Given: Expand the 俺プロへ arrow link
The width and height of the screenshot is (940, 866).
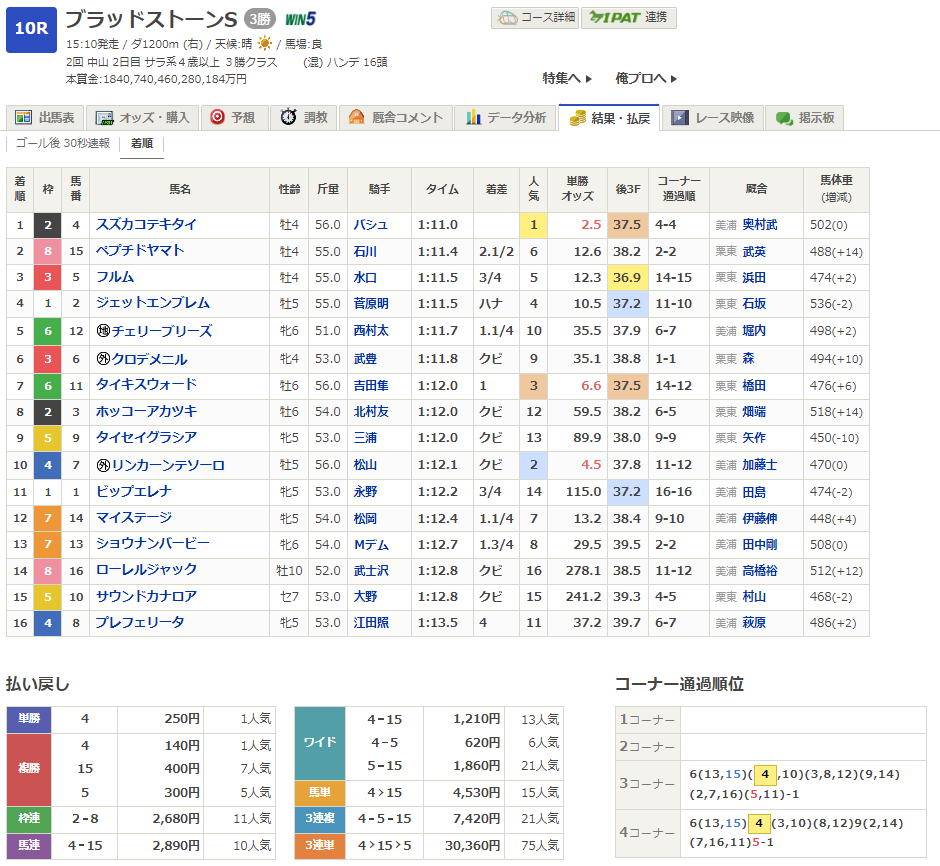Looking at the screenshot, I should (646, 78).
